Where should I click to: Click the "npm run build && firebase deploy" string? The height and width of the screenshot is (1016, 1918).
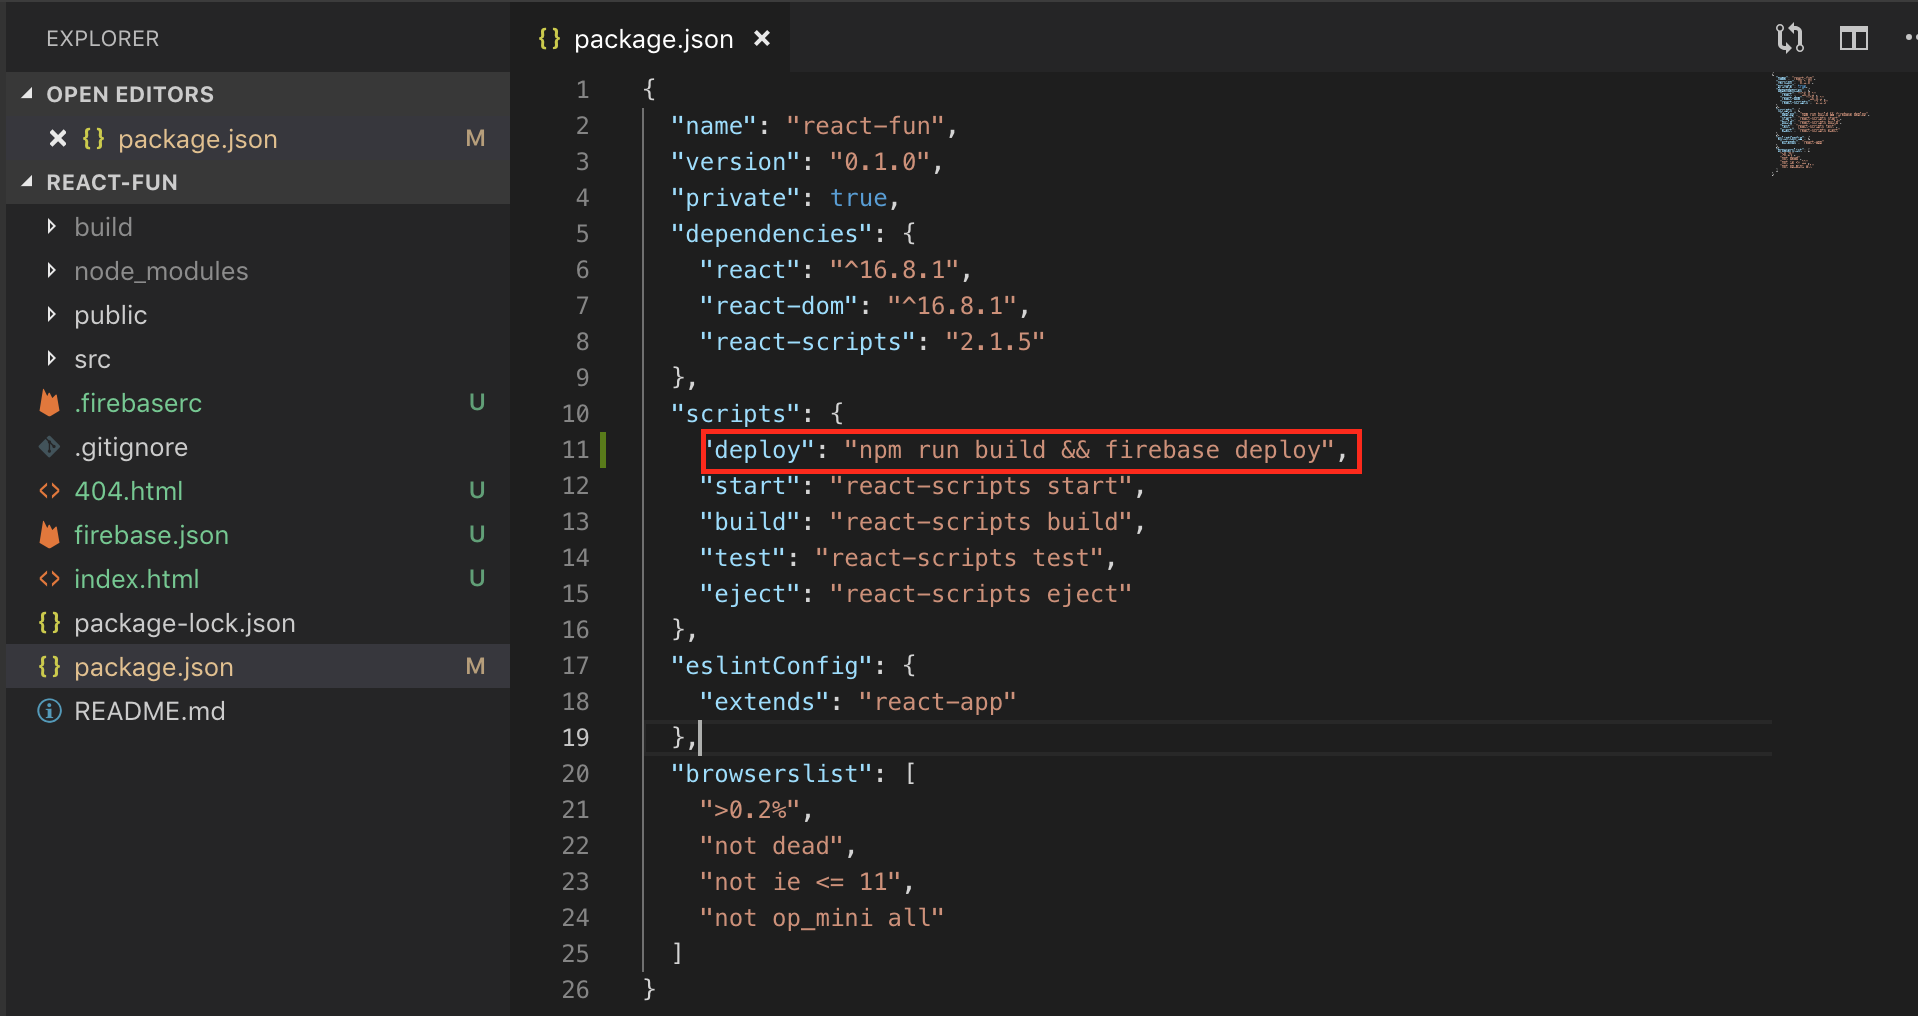point(1089,450)
